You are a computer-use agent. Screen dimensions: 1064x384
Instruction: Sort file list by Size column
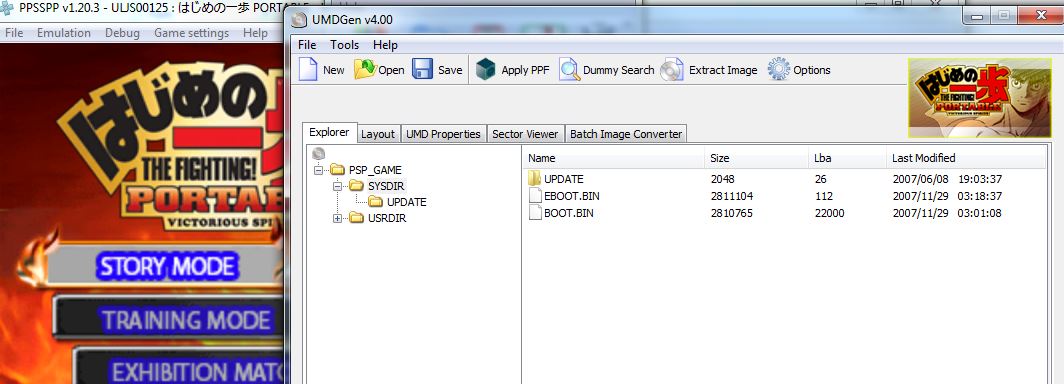pos(757,158)
